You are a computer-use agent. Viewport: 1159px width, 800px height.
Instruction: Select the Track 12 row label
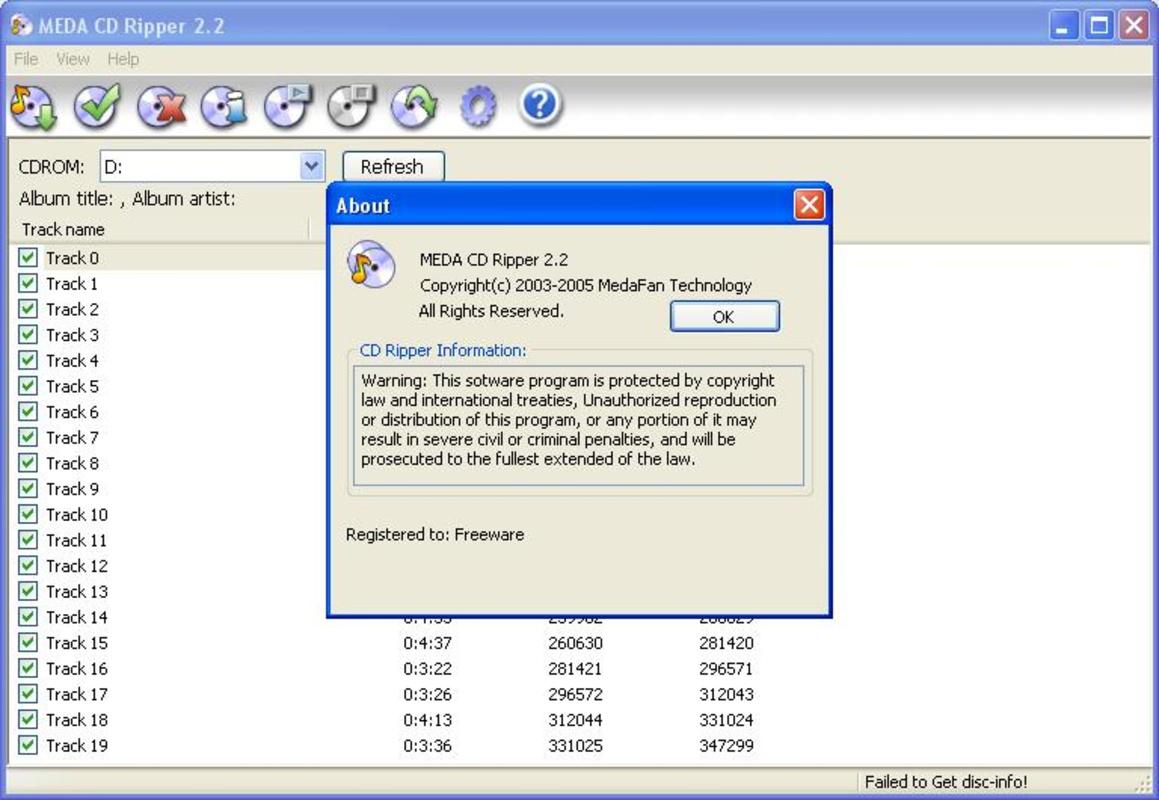77,566
